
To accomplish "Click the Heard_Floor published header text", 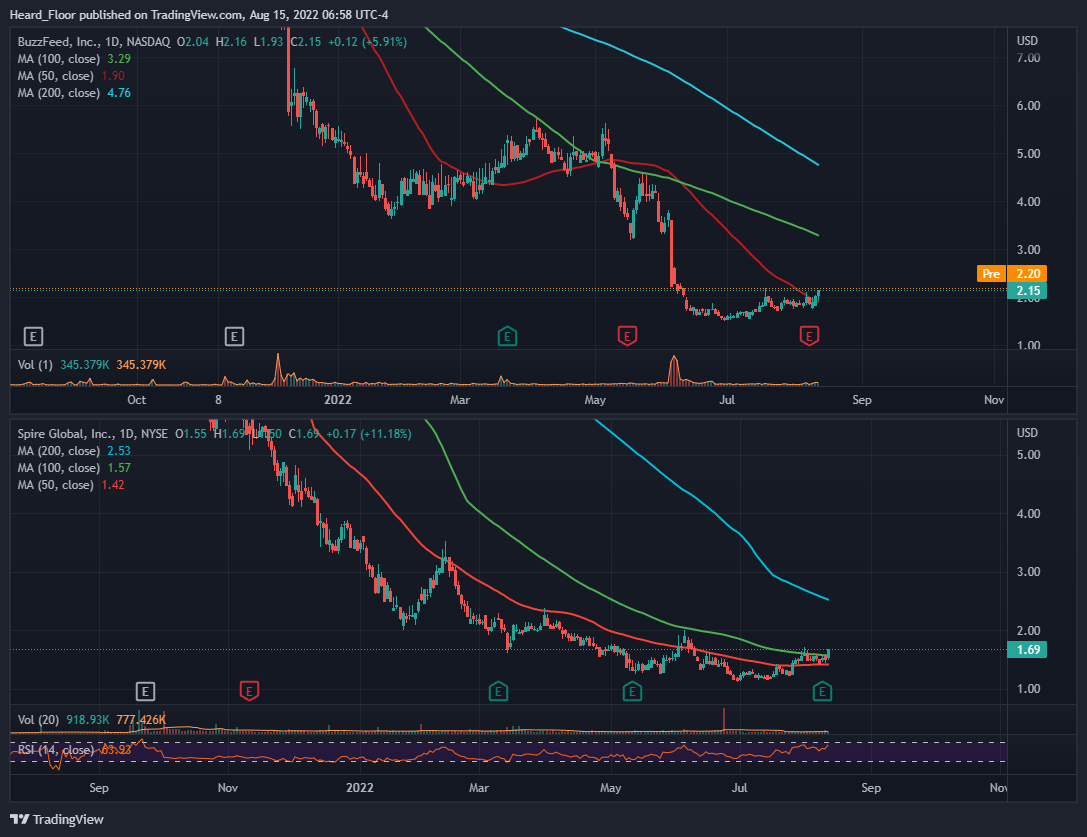I will click(199, 15).
